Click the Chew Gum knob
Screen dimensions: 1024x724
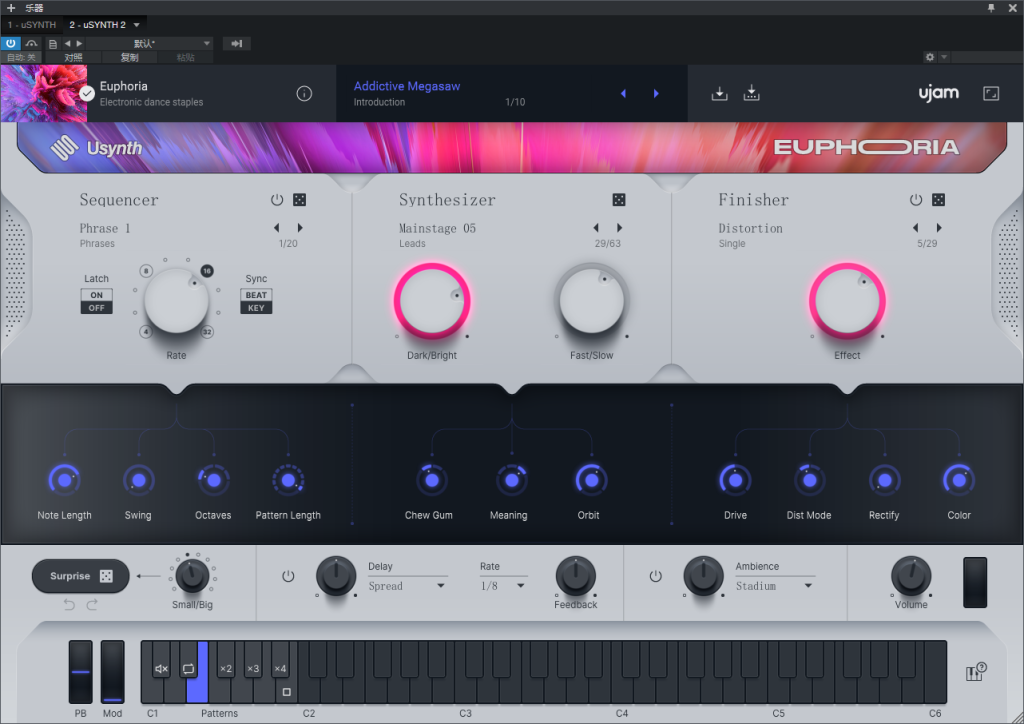(431, 480)
